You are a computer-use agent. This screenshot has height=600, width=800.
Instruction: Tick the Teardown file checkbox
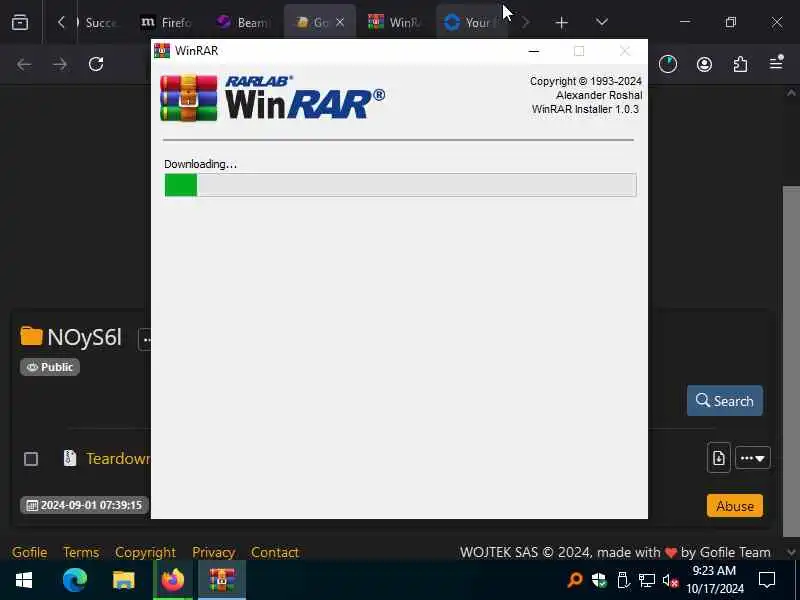point(31,459)
